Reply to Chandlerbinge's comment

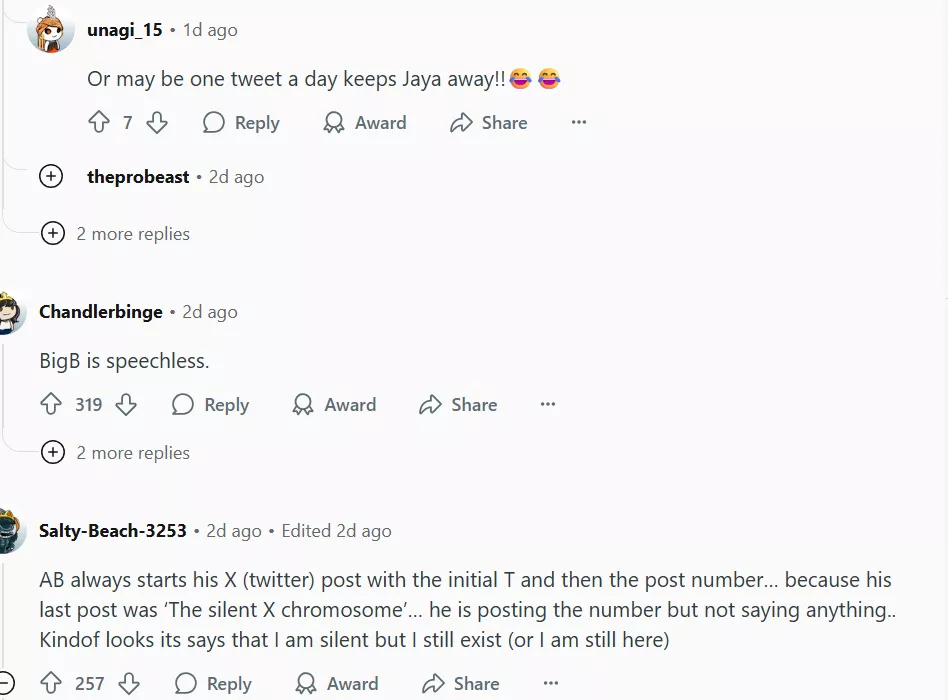[x=211, y=405]
